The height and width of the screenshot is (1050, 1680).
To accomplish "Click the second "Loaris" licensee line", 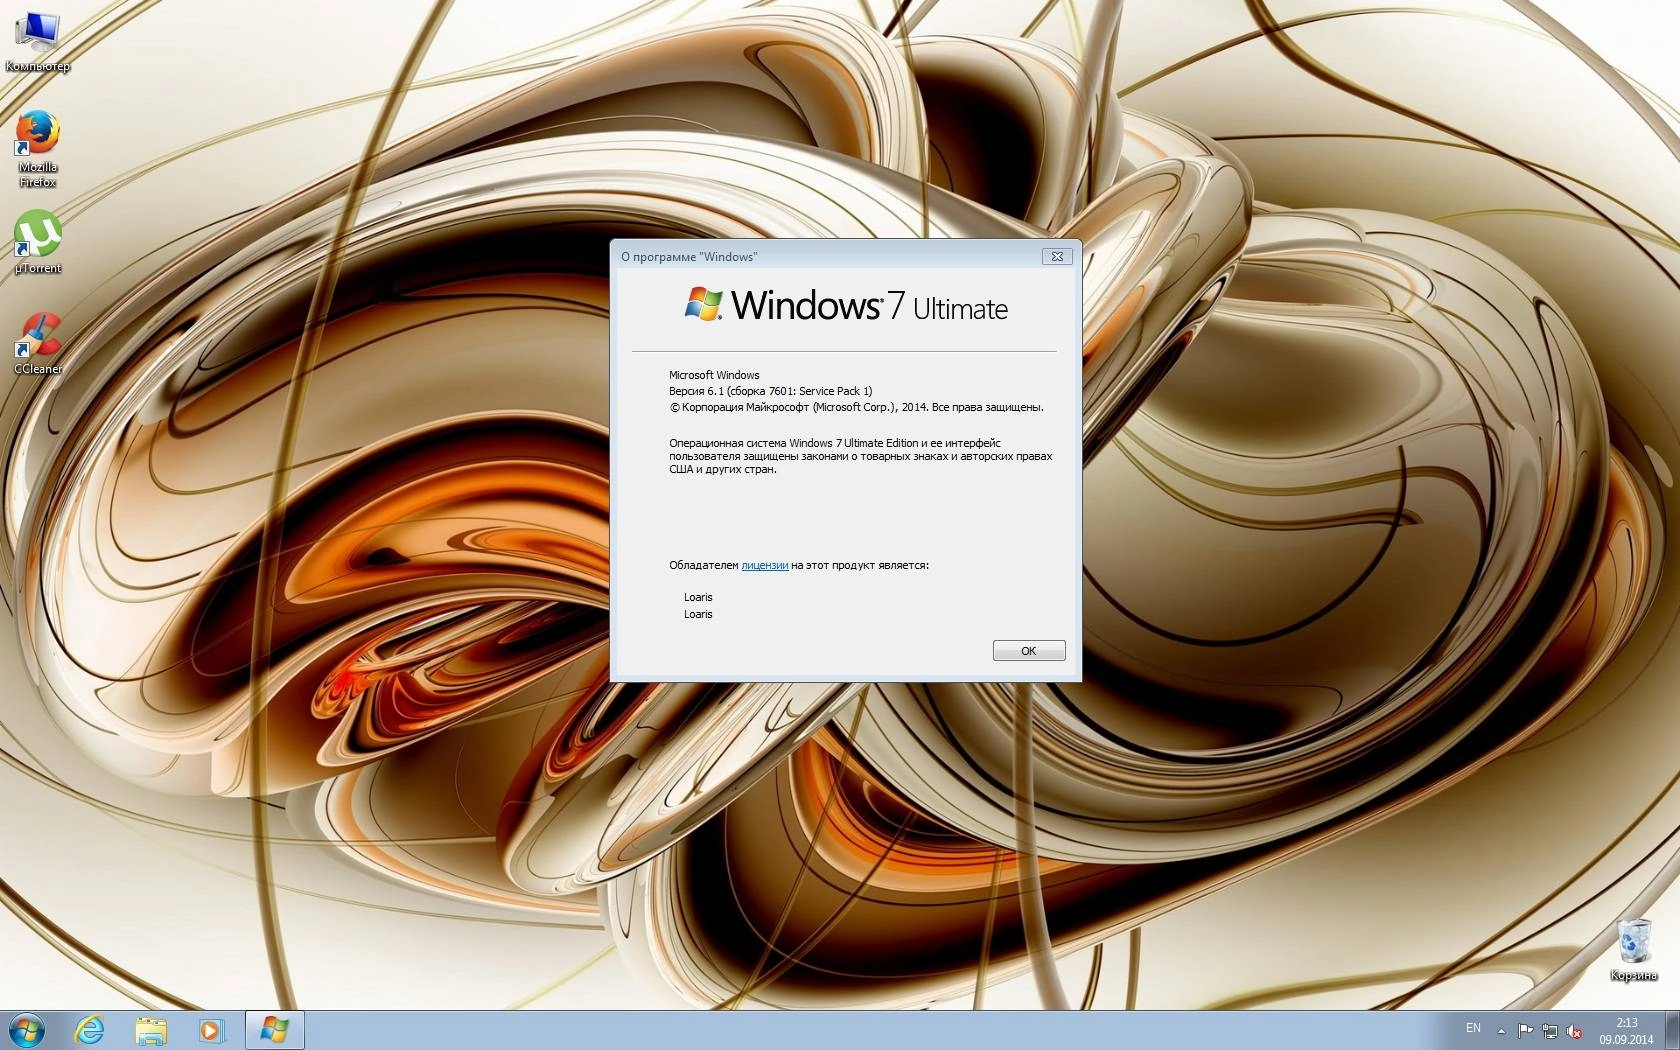I will click(x=698, y=614).
